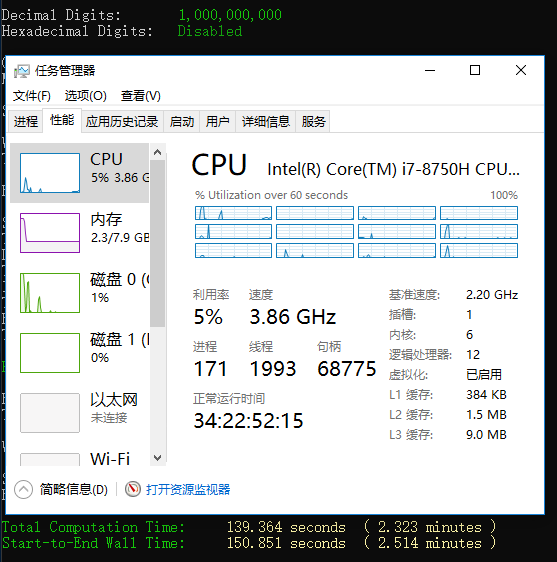
Task: Switch to the 应用历史记录 tab
Action: (x=122, y=122)
